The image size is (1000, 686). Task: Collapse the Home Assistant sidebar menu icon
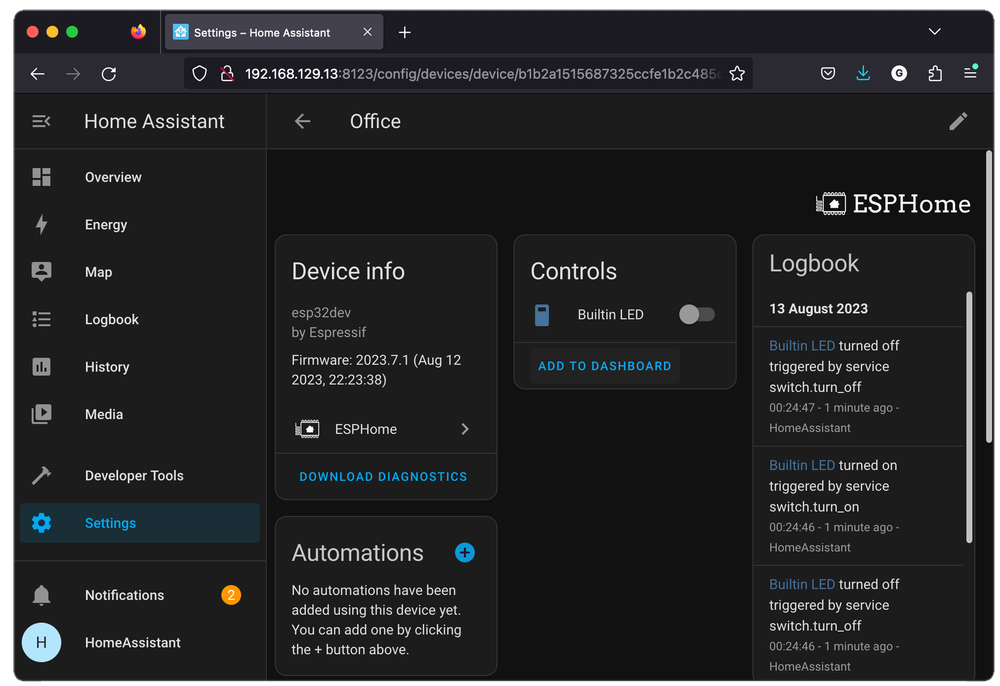pos(41,121)
